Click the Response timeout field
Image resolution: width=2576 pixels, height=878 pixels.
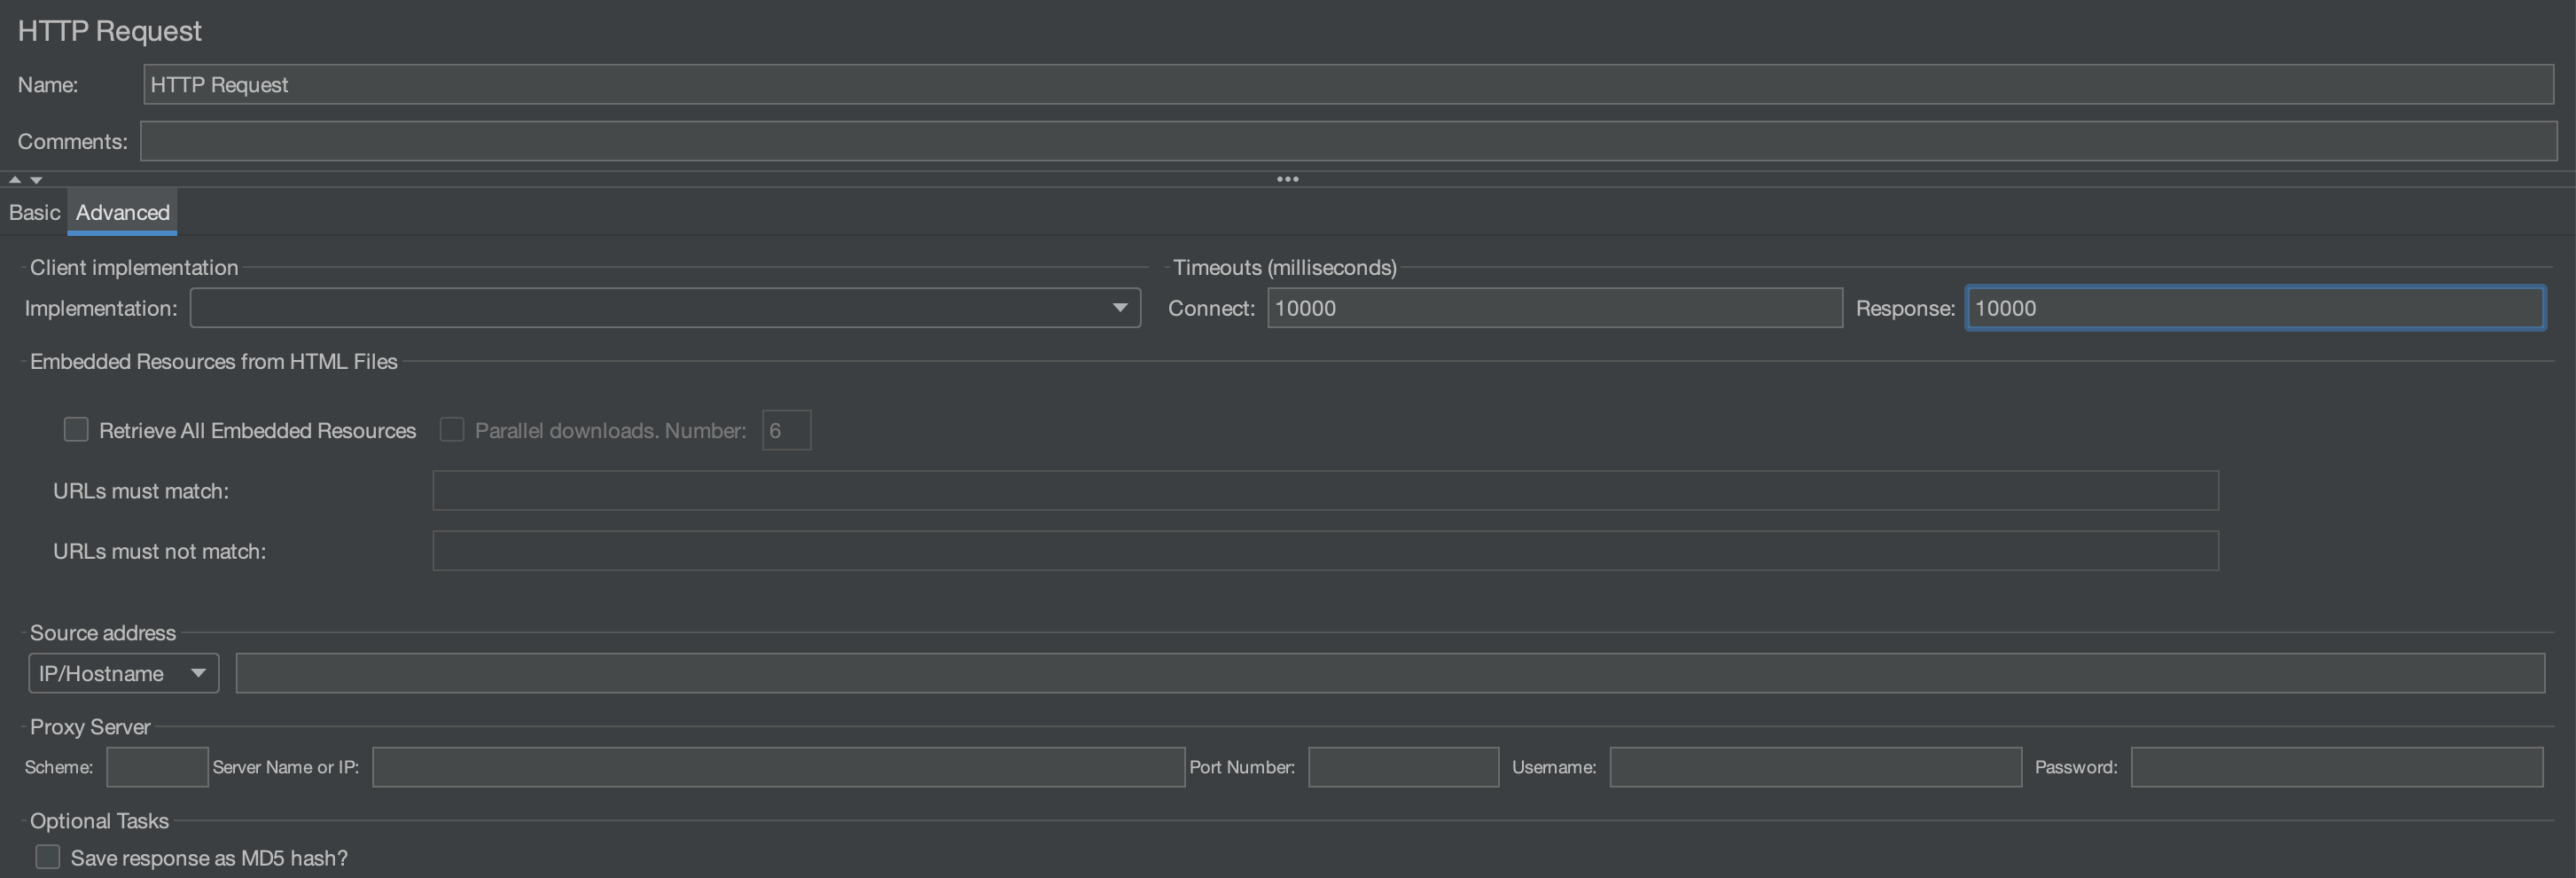click(x=2254, y=308)
